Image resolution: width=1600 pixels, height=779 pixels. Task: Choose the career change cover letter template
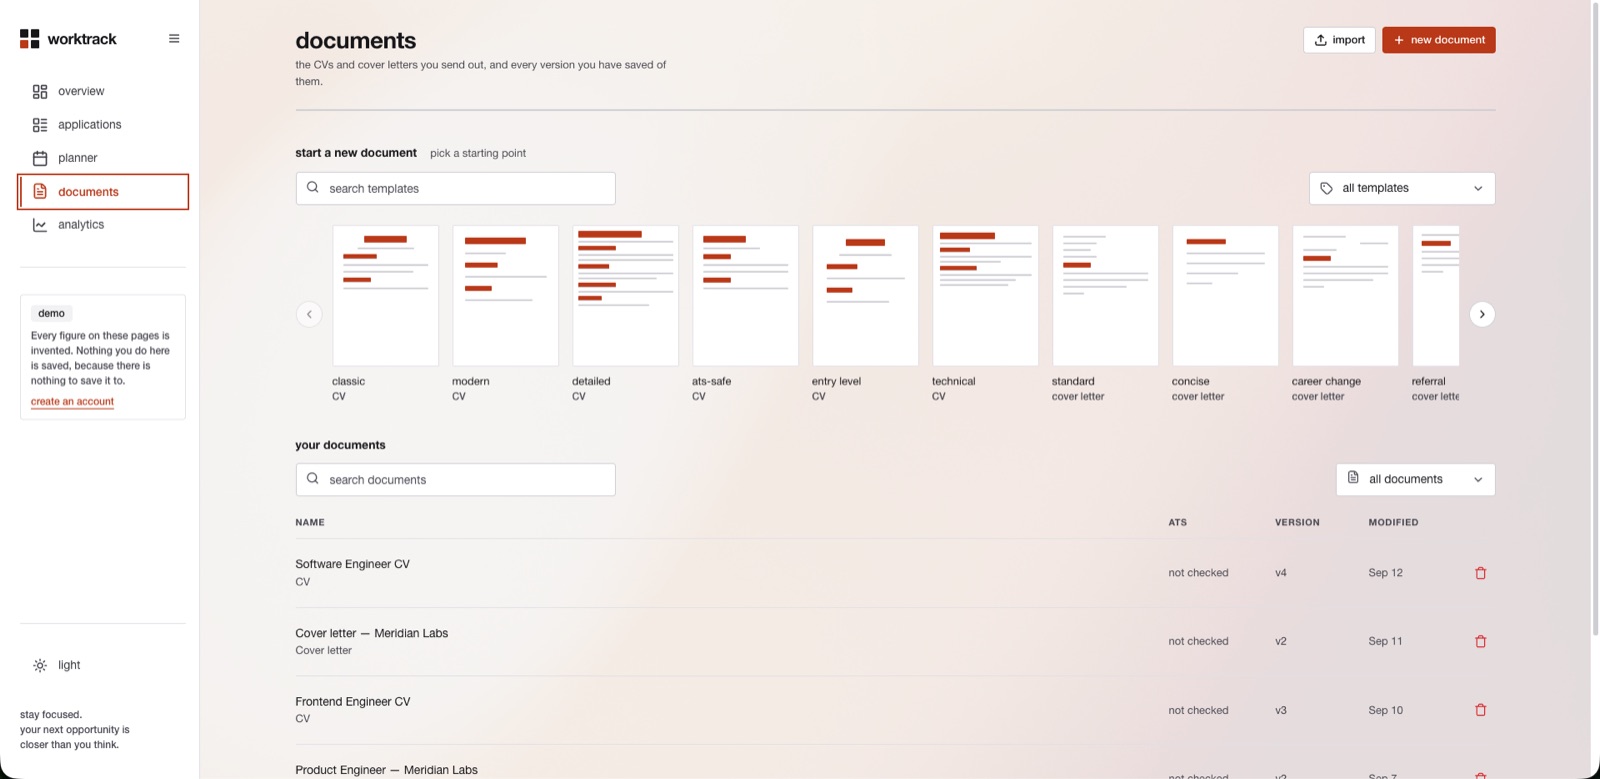click(x=1345, y=314)
